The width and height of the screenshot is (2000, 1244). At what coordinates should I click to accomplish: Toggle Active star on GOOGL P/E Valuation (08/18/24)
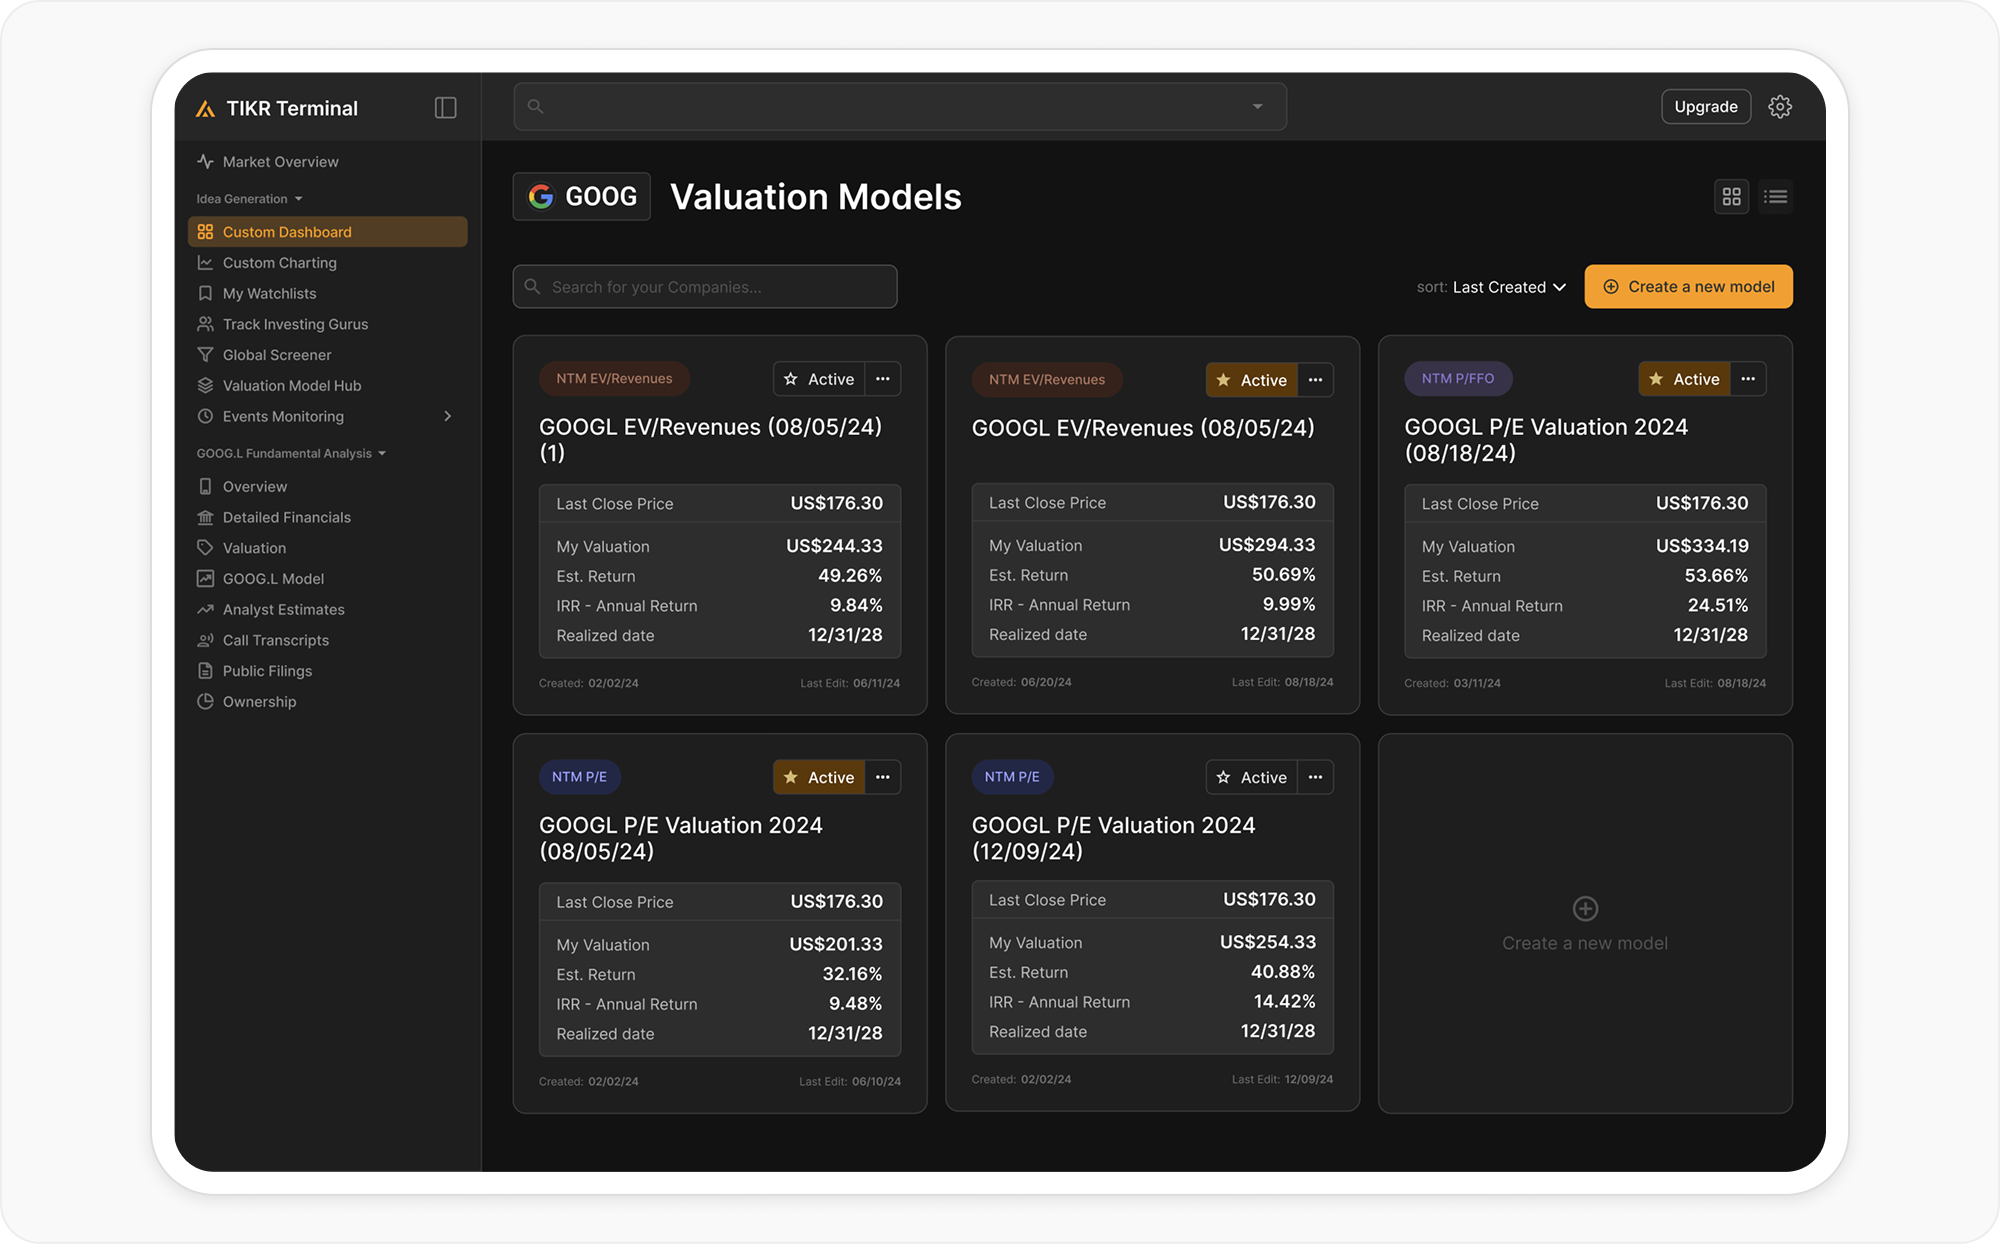pyautogui.click(x=1684, y=379)
